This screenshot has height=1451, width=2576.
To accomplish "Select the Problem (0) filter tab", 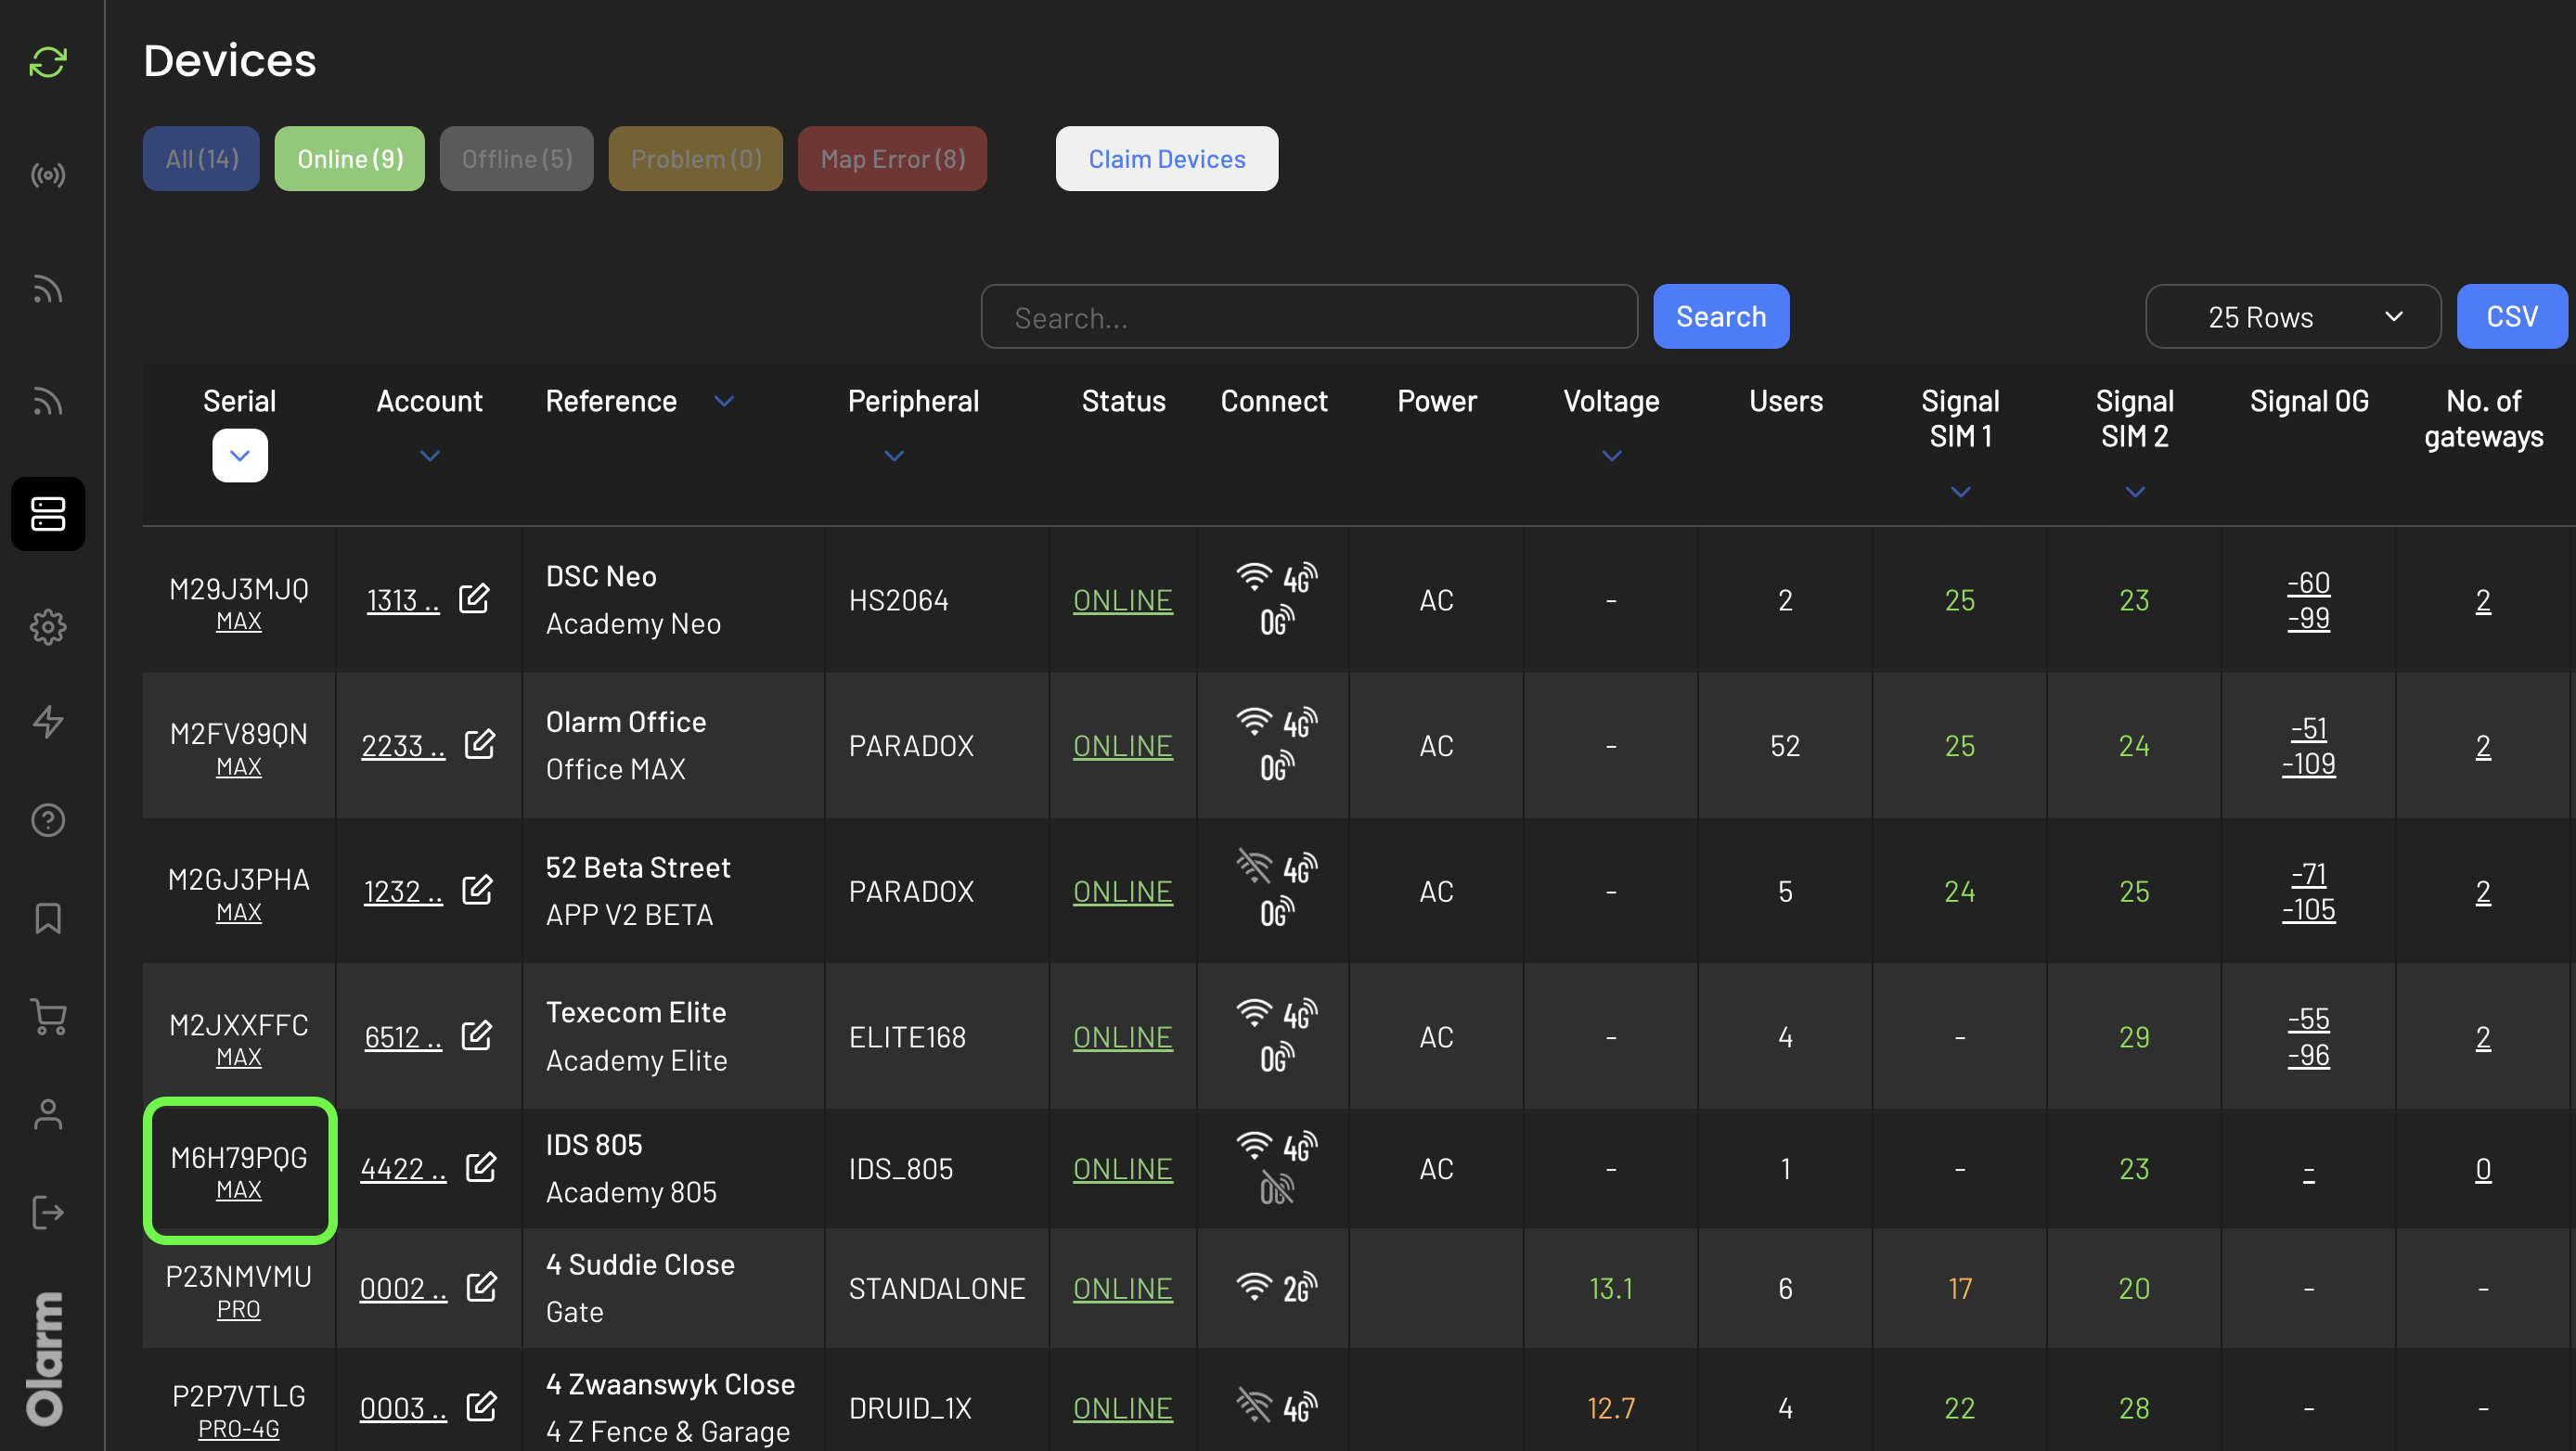I will [x=696, y=158].
